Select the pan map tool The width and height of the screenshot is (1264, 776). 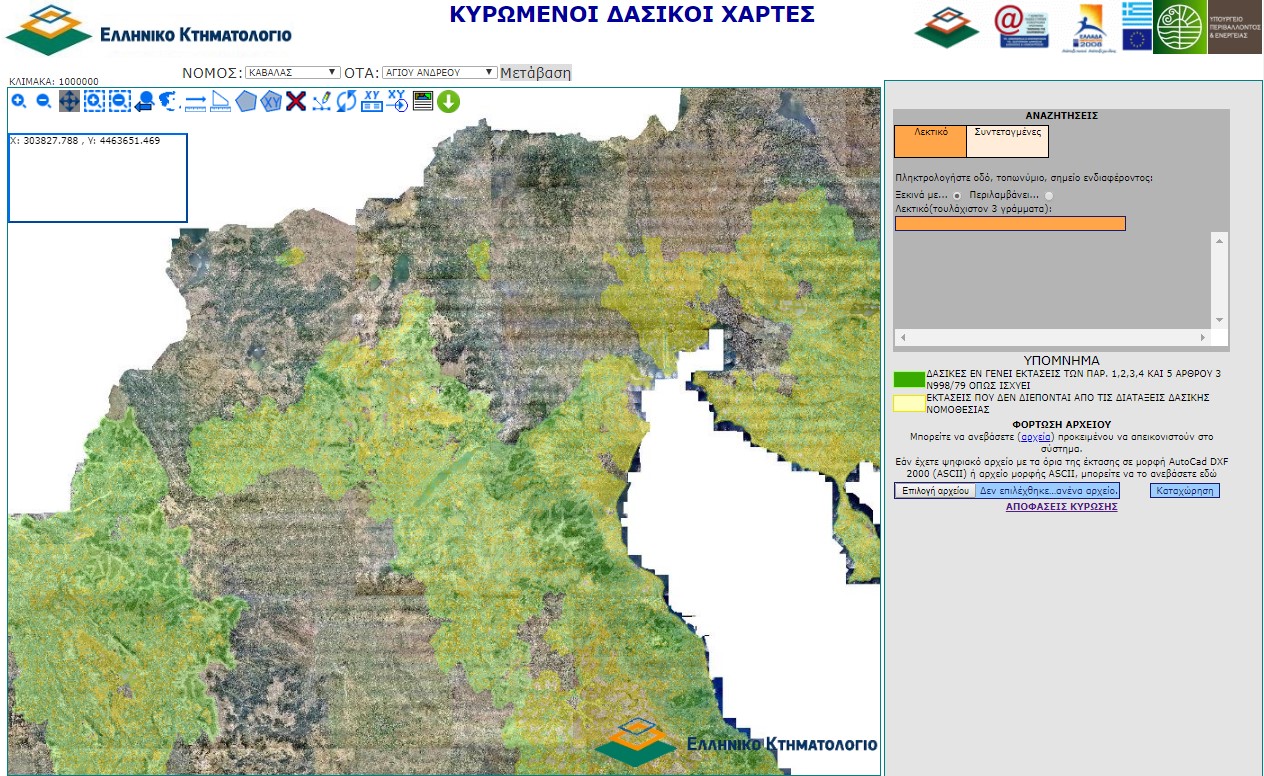coord(69,101)
